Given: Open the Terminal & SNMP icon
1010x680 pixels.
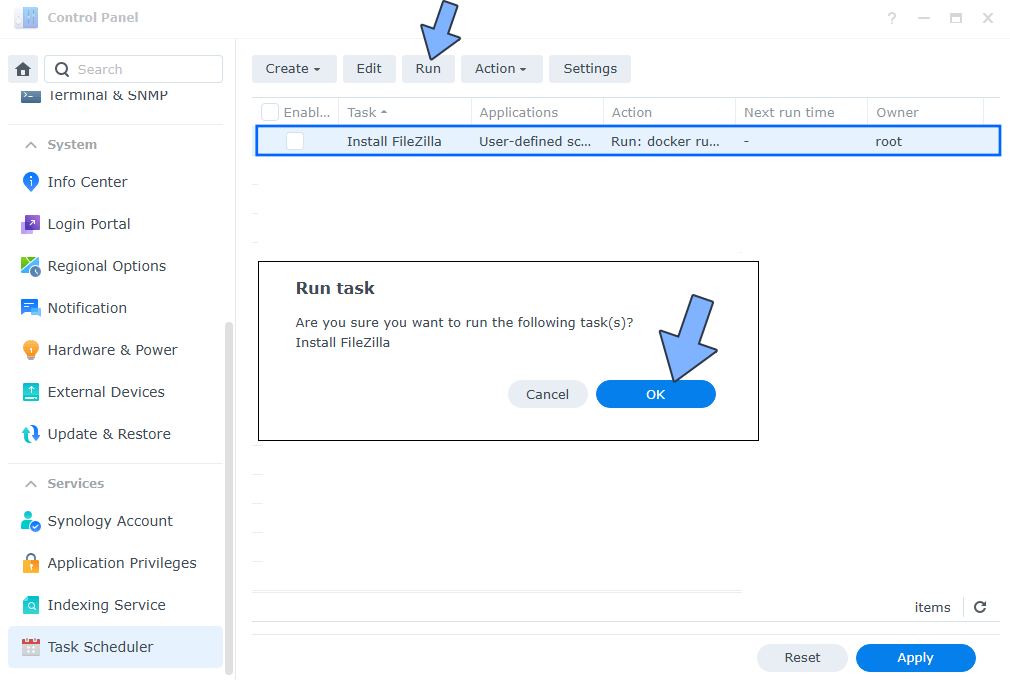Looking at the screenshot, I should tap(30, 95).
